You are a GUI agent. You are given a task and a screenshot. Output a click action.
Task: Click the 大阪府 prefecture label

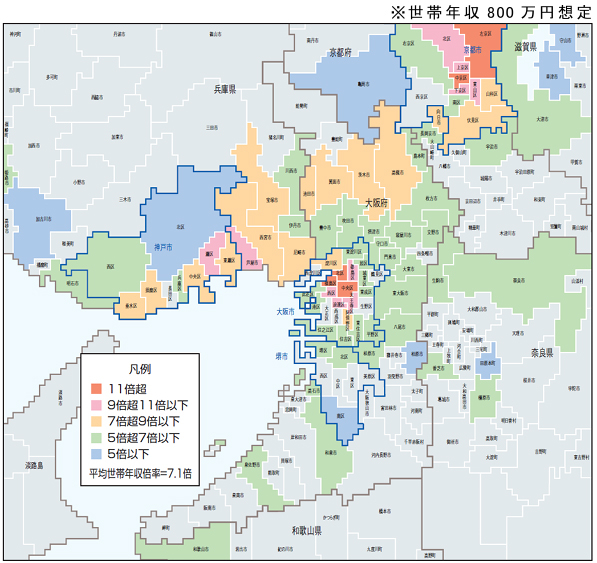(x=376, y=203)
